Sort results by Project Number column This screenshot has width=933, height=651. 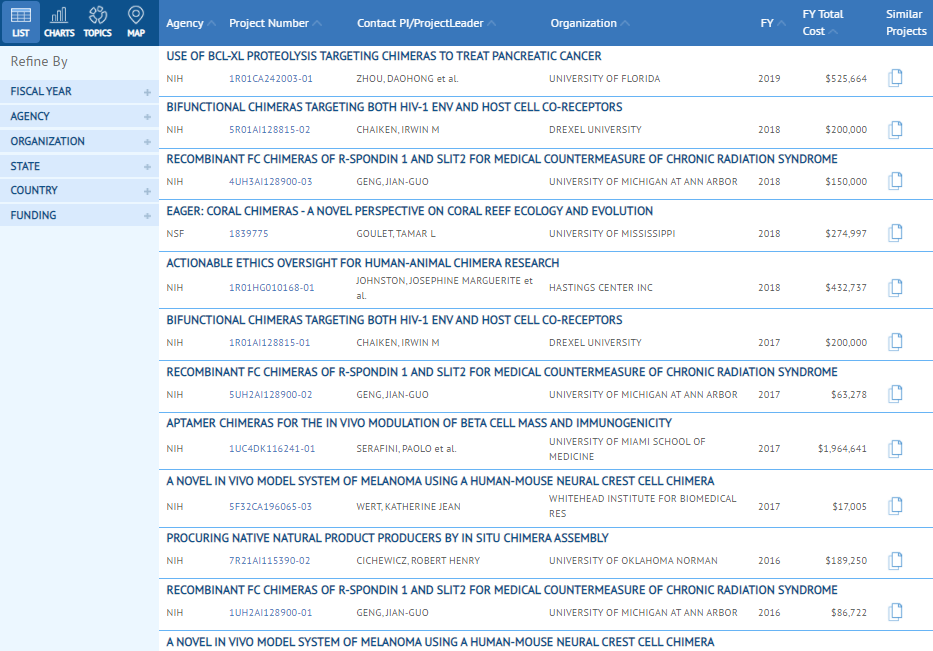[x=275, y=23]
